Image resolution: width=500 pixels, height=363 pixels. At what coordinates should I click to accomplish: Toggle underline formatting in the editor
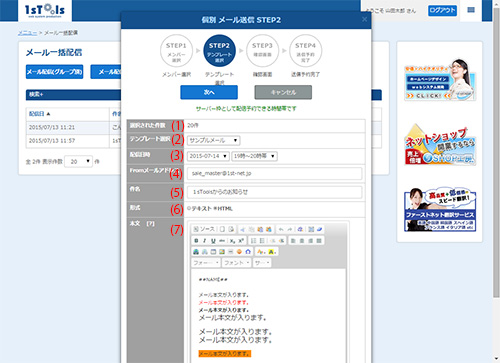pyautogui.click(x=213, y=241)
